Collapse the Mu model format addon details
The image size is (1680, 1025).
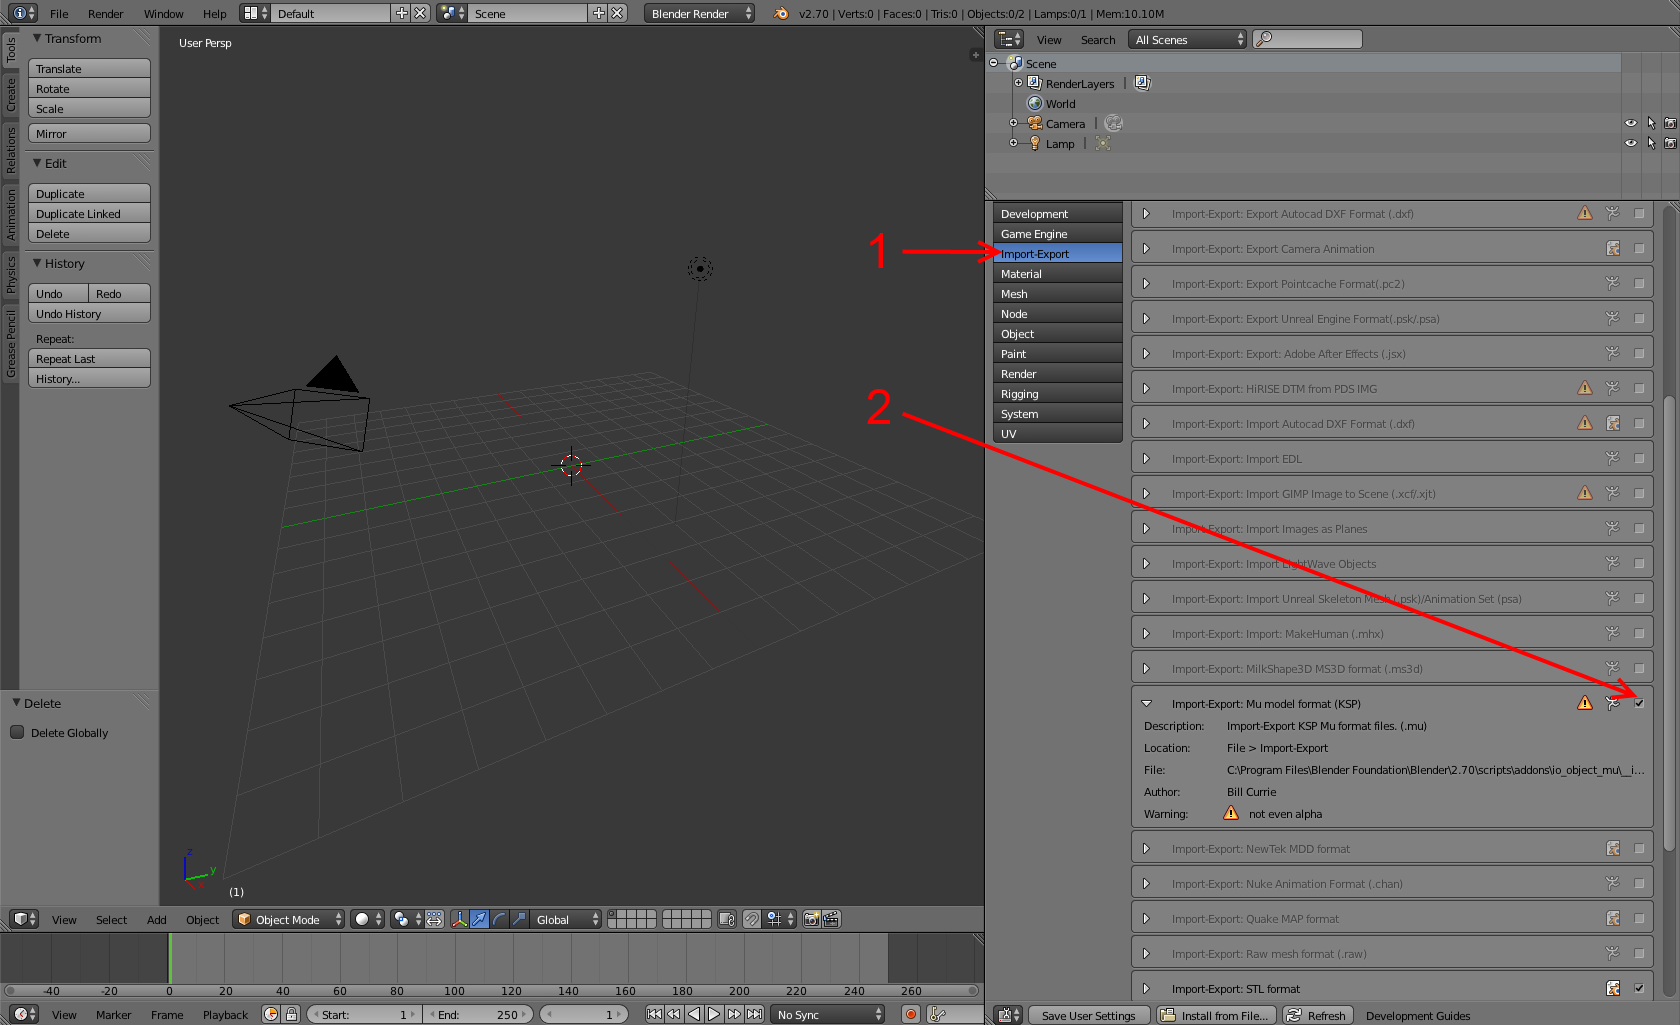(1147, 703)
